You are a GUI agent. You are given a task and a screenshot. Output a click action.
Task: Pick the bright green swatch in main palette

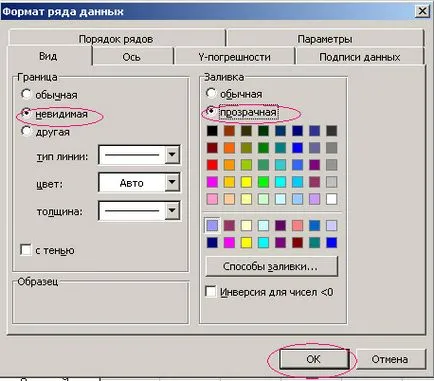click(x=263, y=182)
